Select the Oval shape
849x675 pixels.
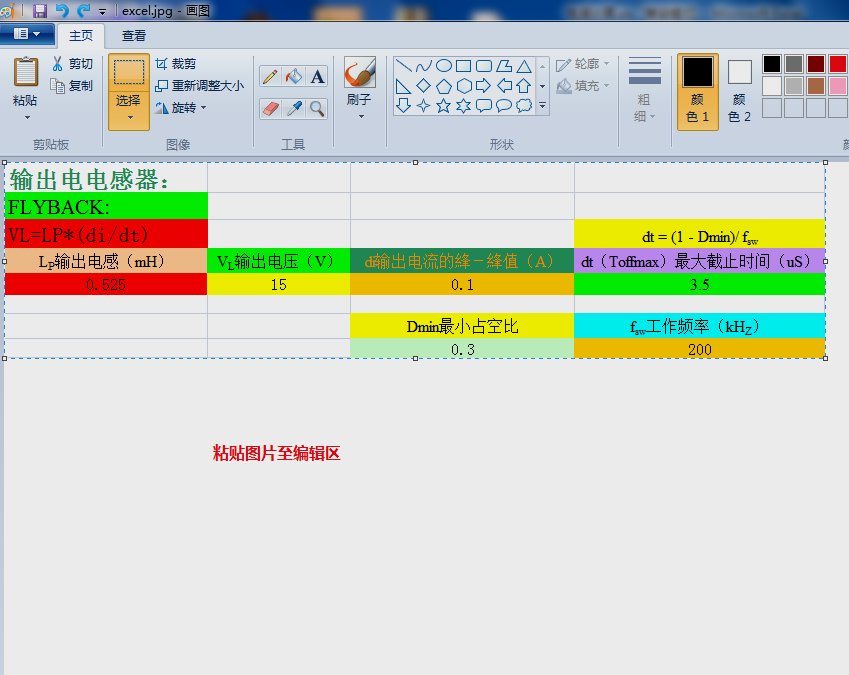click(443, 66)
